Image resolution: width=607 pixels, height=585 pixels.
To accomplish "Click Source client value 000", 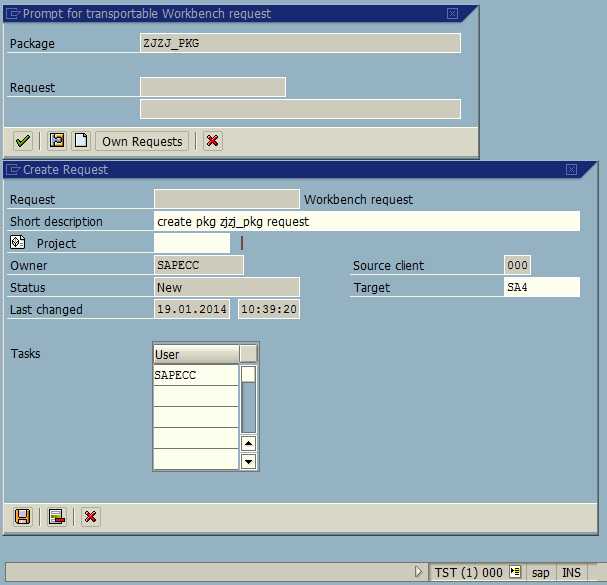I will click(x=517, y=265).
